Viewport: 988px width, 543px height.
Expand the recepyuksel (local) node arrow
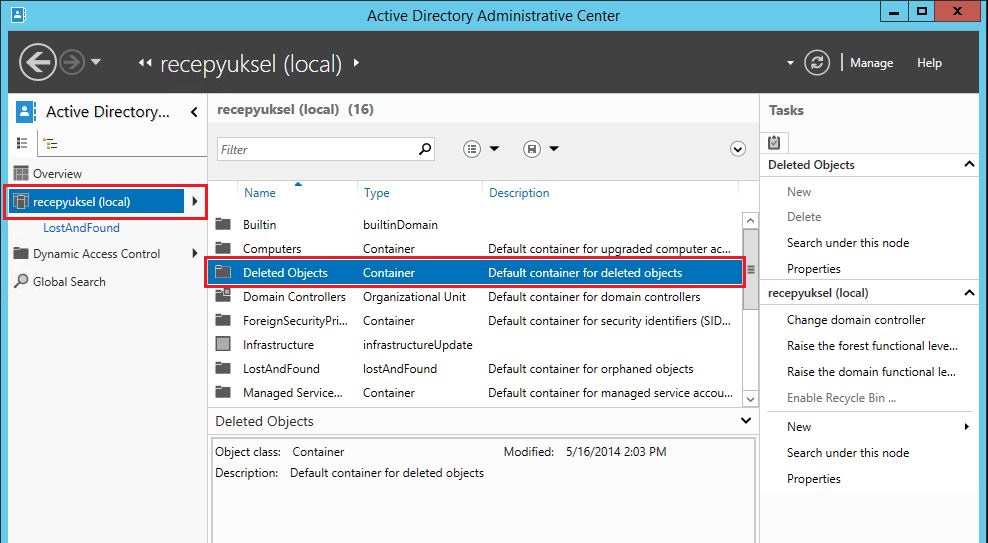[x=195, y=202]
